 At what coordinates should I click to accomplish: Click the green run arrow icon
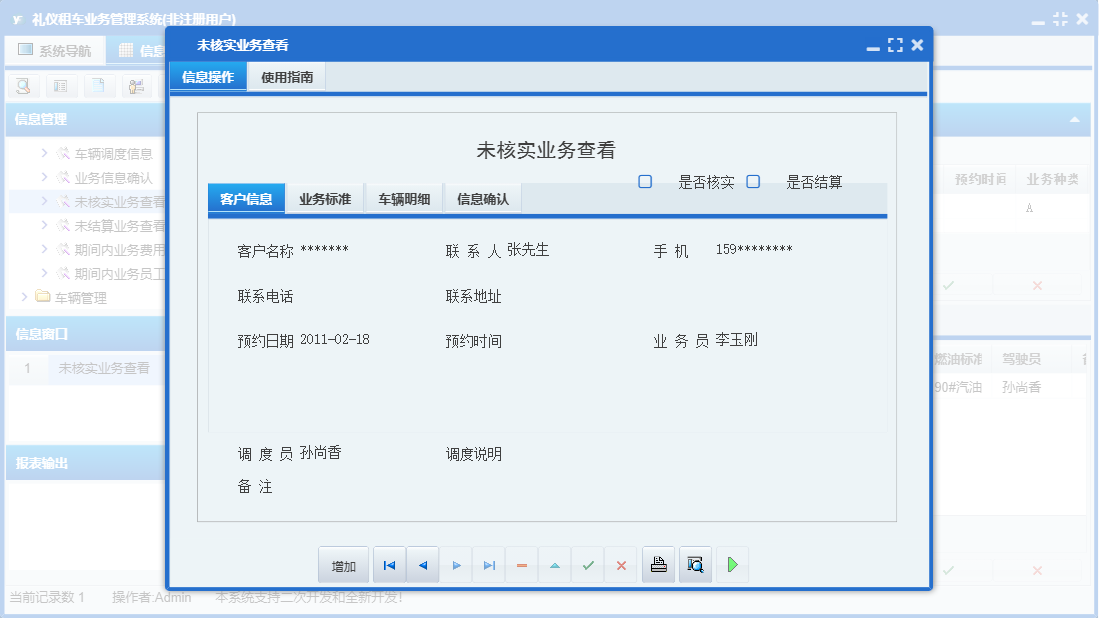coord(732,565)
